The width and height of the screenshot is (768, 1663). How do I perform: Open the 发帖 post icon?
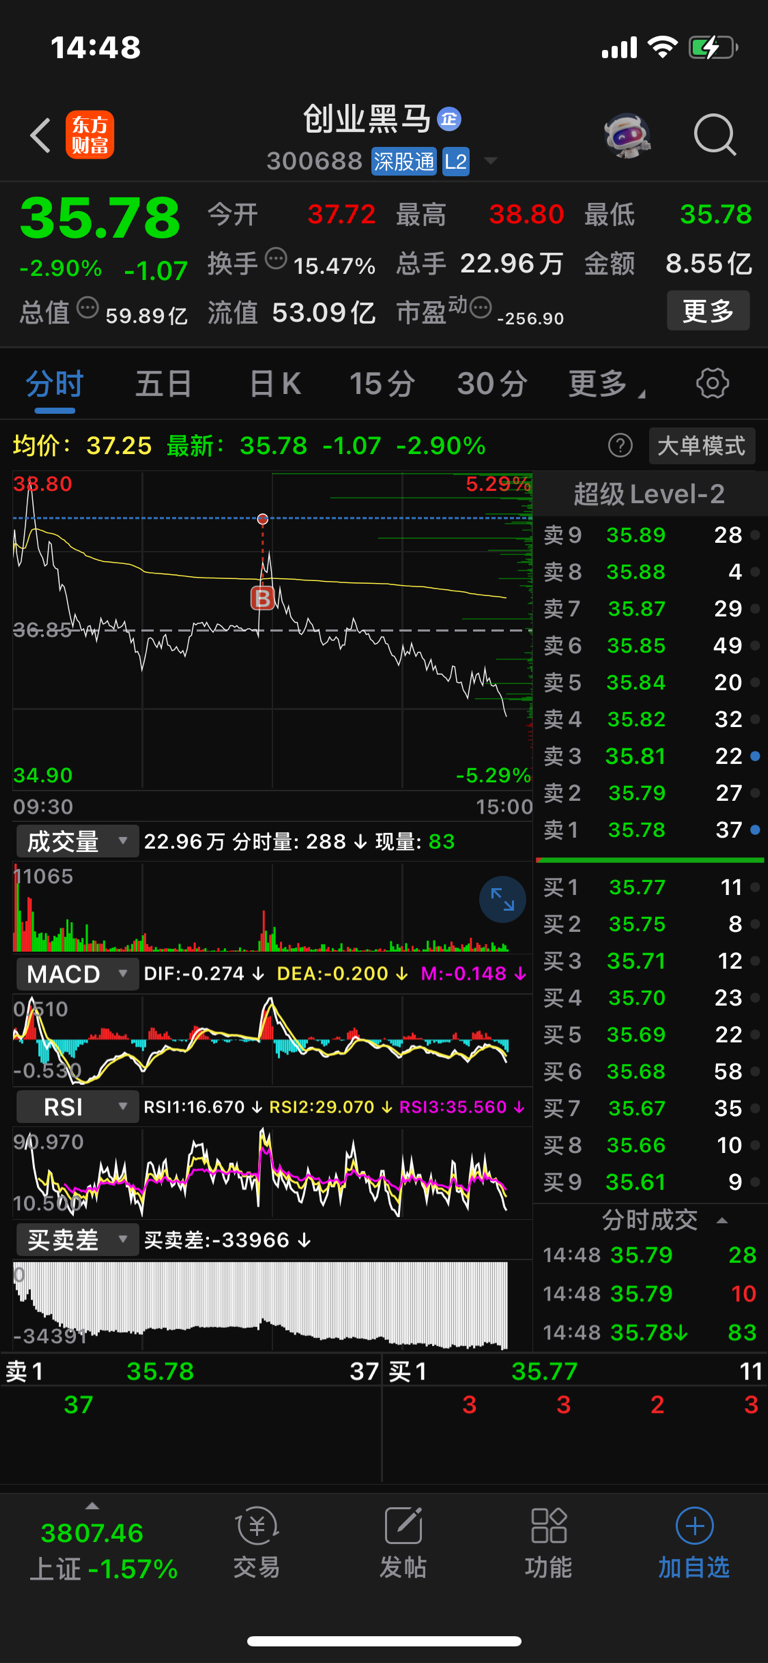[403, 1543]
